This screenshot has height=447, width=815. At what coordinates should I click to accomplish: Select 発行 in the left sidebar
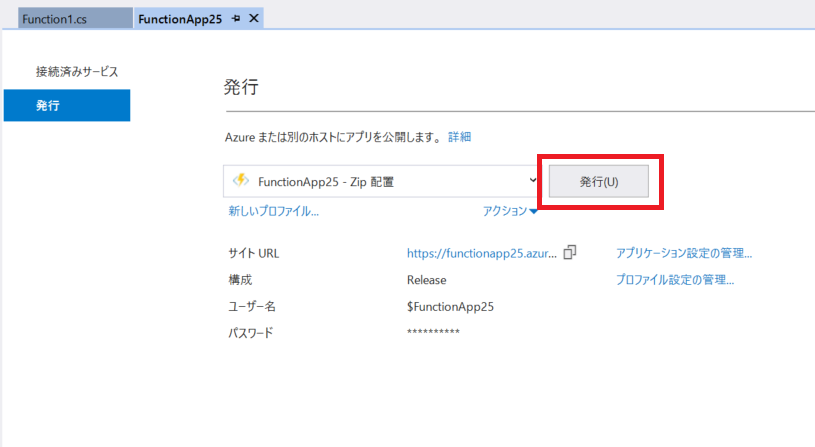pos(67,106)
